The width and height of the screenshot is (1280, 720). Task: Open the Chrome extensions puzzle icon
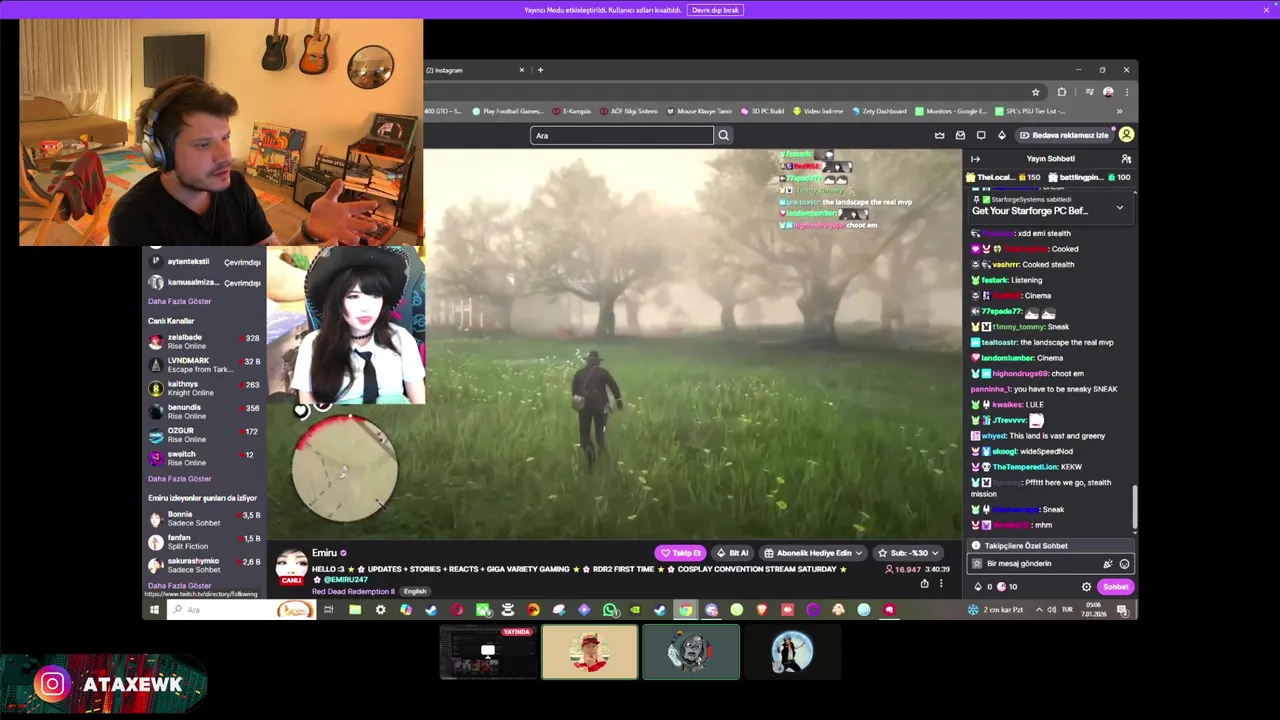click(x=1062, y=92)
